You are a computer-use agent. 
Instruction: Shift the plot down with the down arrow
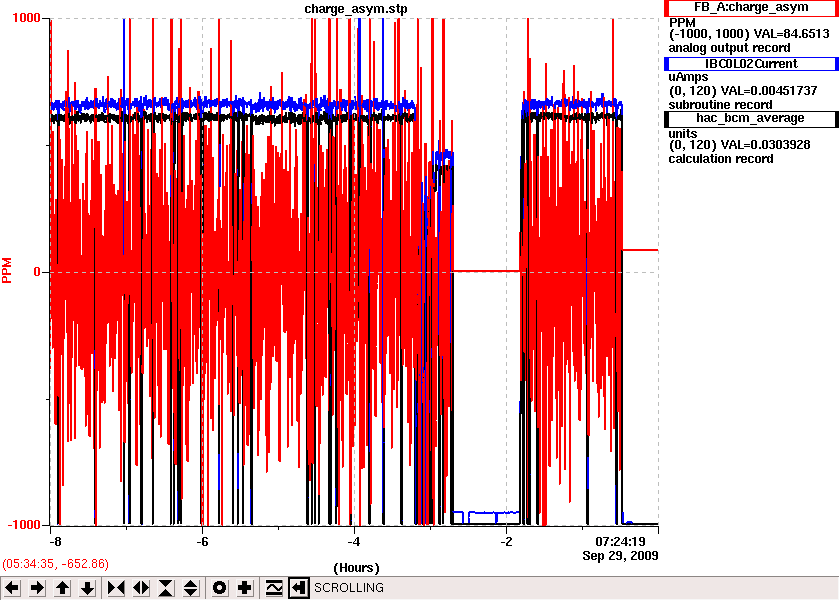[87, 588]
